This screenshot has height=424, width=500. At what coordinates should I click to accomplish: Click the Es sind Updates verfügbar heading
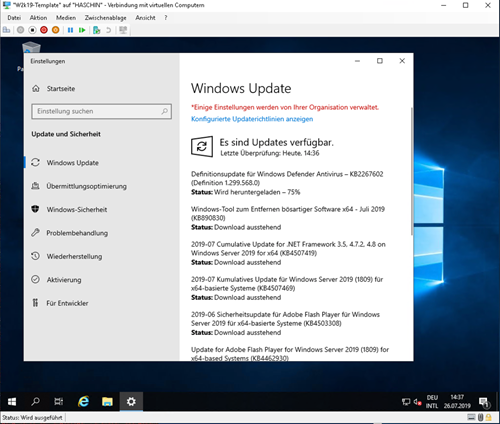pyautogui.click(x=276, y=142)
